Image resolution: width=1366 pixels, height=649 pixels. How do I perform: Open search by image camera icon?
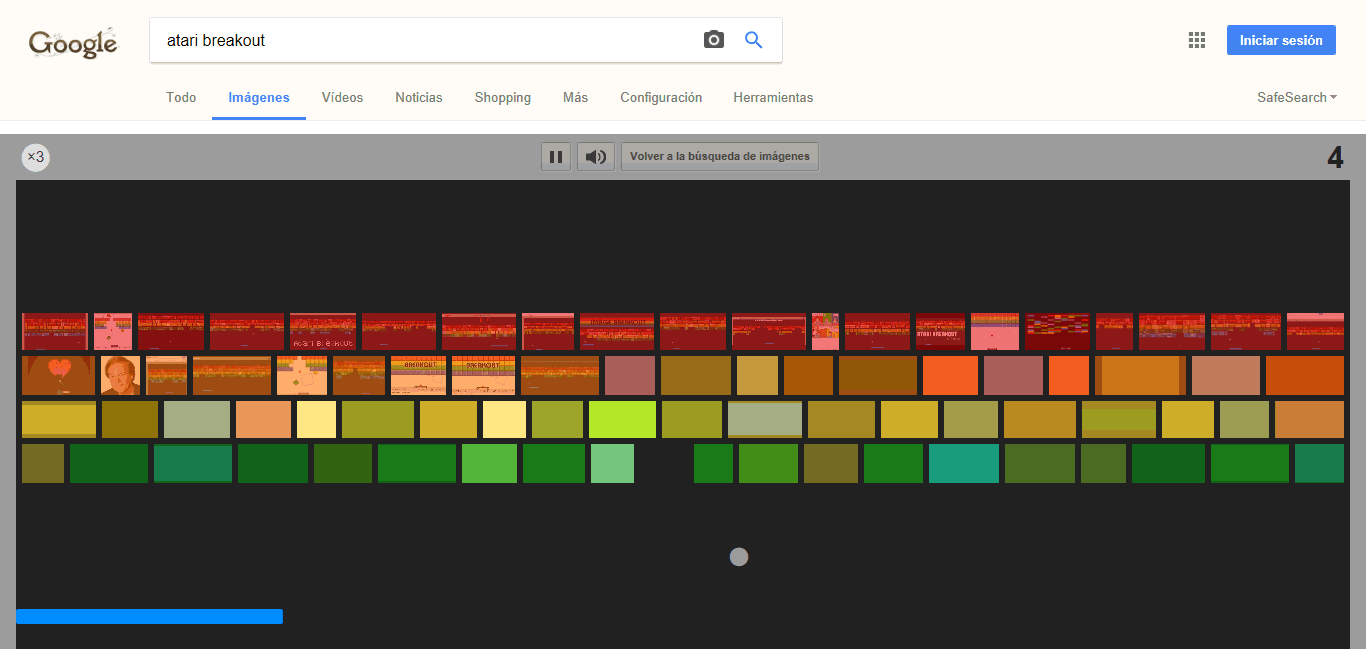pos(713,40)
